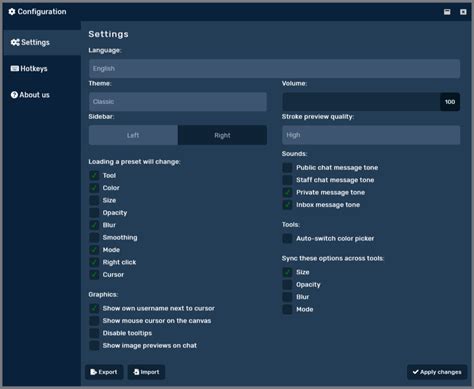Toggle the Right click checkbox

point(94,262)
